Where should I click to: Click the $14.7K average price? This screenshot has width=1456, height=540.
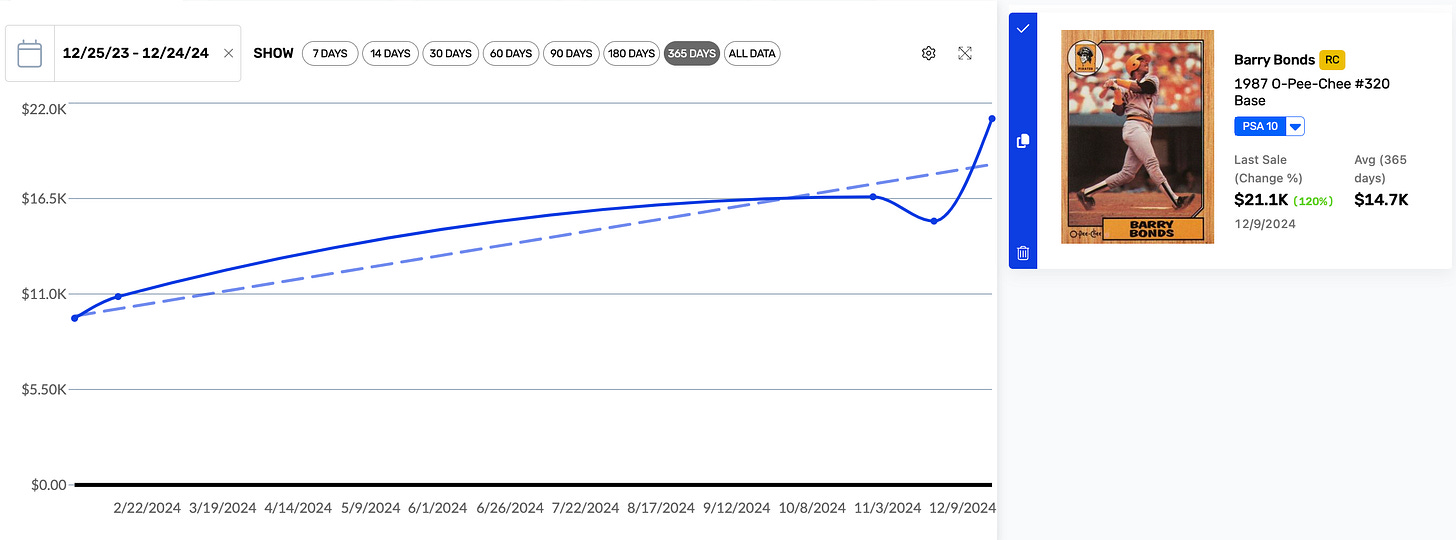click(1381, 199)
